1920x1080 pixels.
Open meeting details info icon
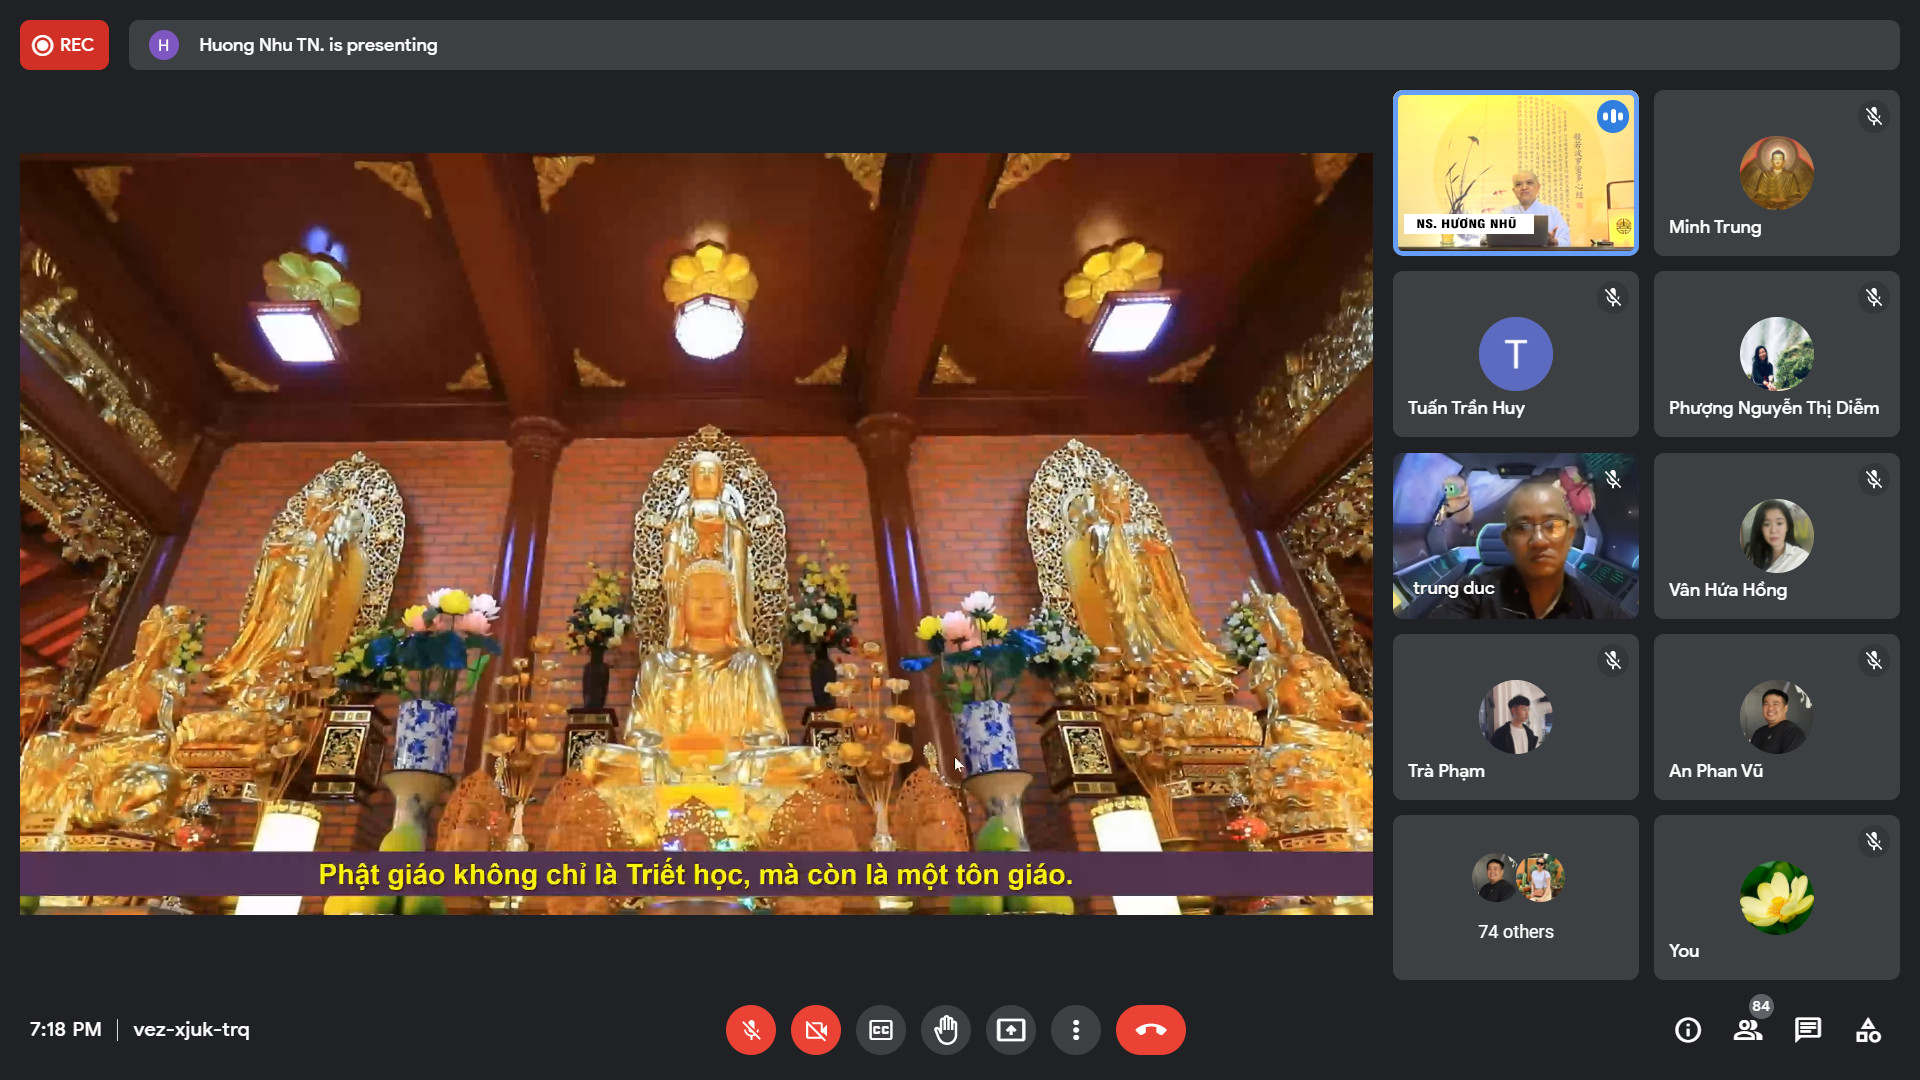(x=1687, y=1030)
